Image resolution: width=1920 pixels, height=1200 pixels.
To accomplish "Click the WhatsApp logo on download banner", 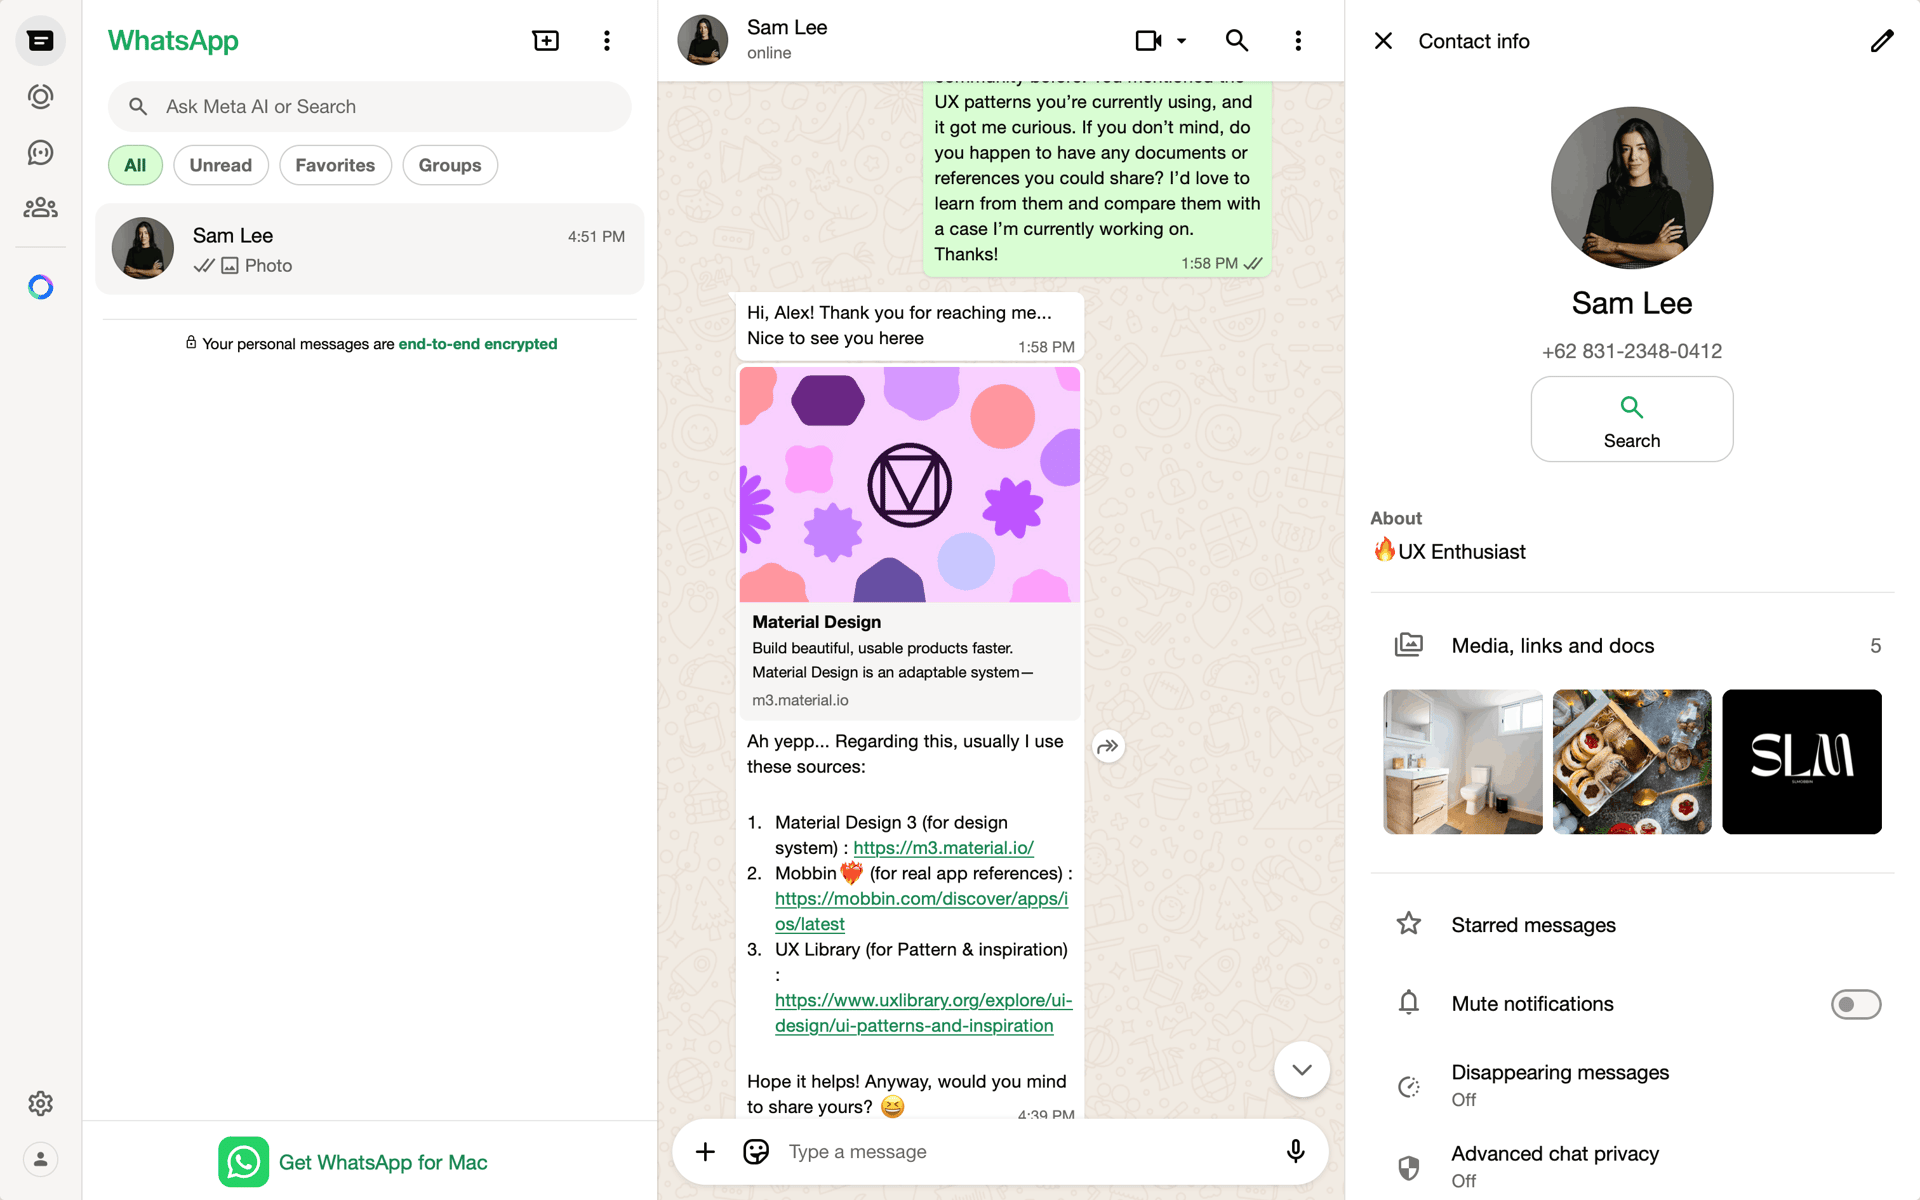I will [243, 1162].
